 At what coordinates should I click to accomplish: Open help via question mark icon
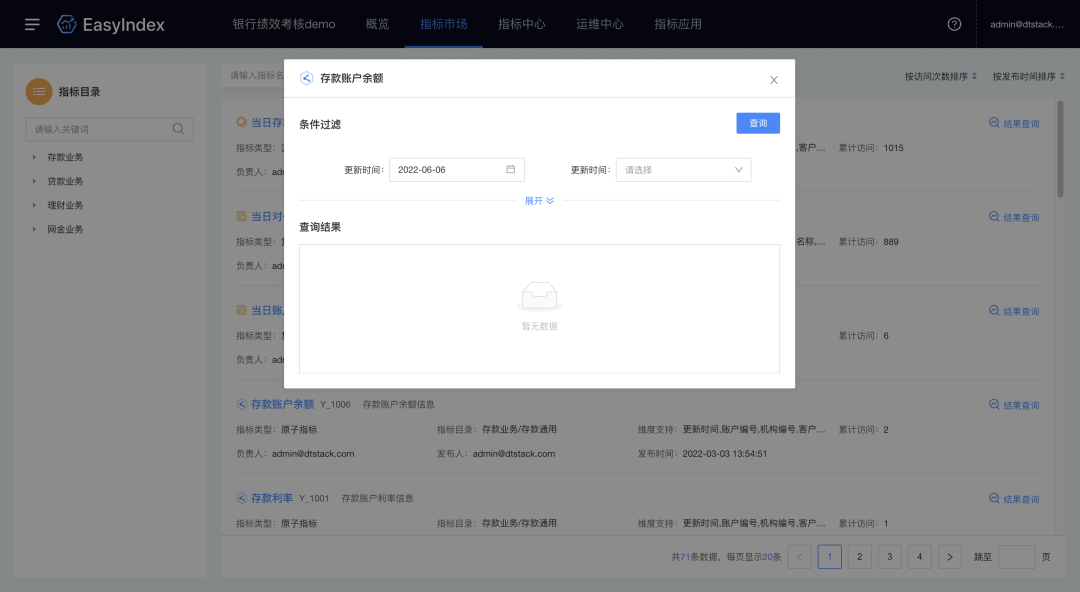pos(954,24)
